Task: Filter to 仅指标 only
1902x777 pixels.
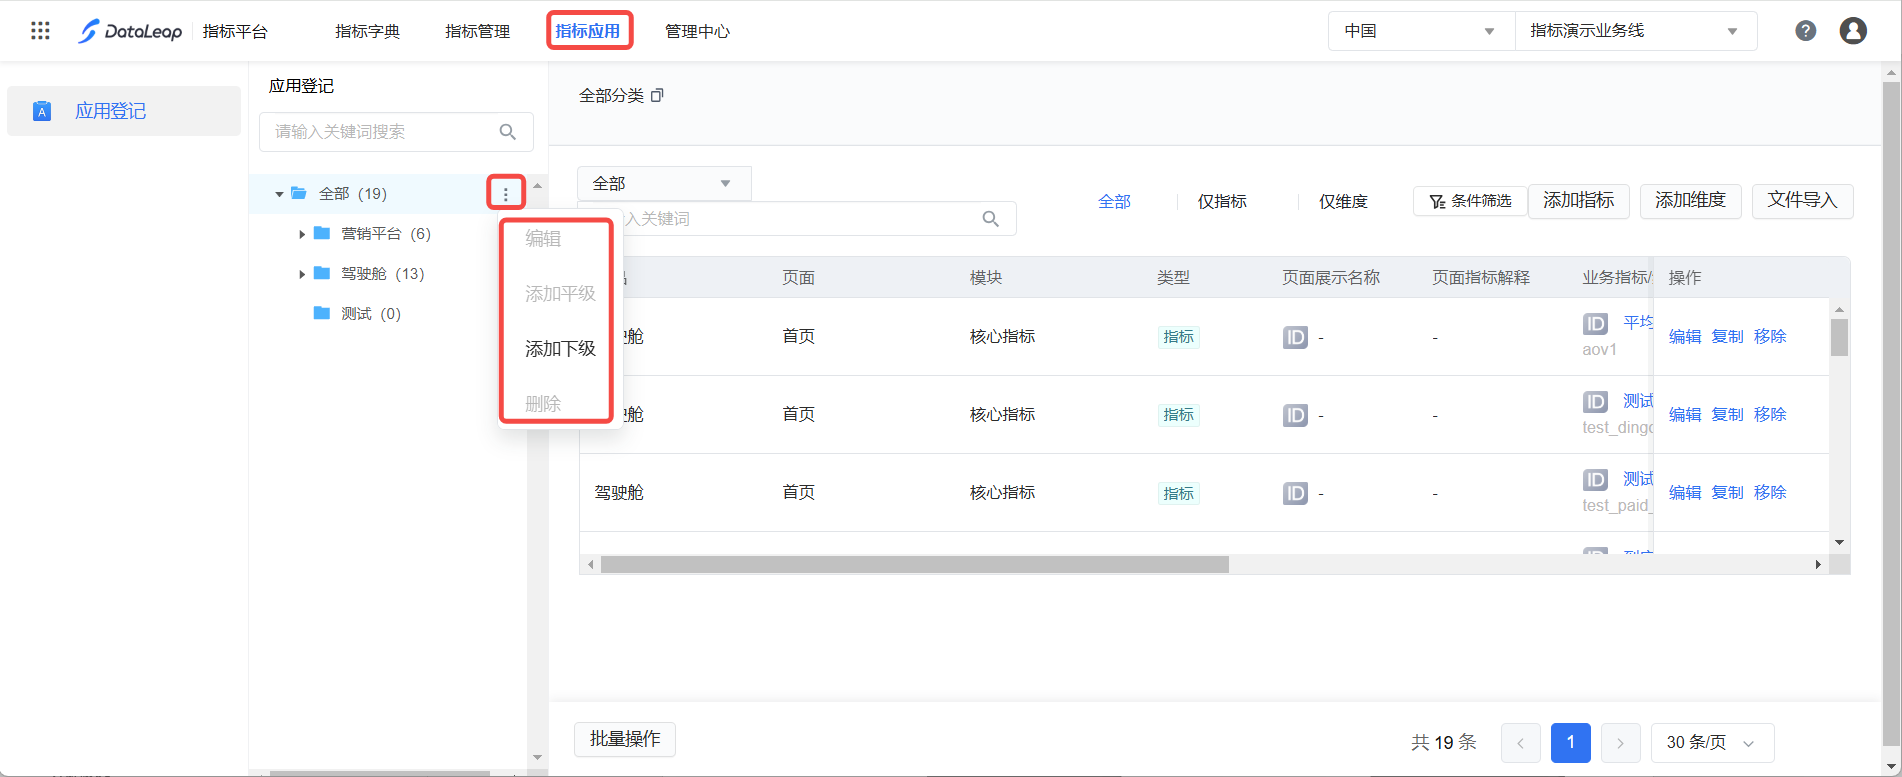Action: [x=1222, y=202]
